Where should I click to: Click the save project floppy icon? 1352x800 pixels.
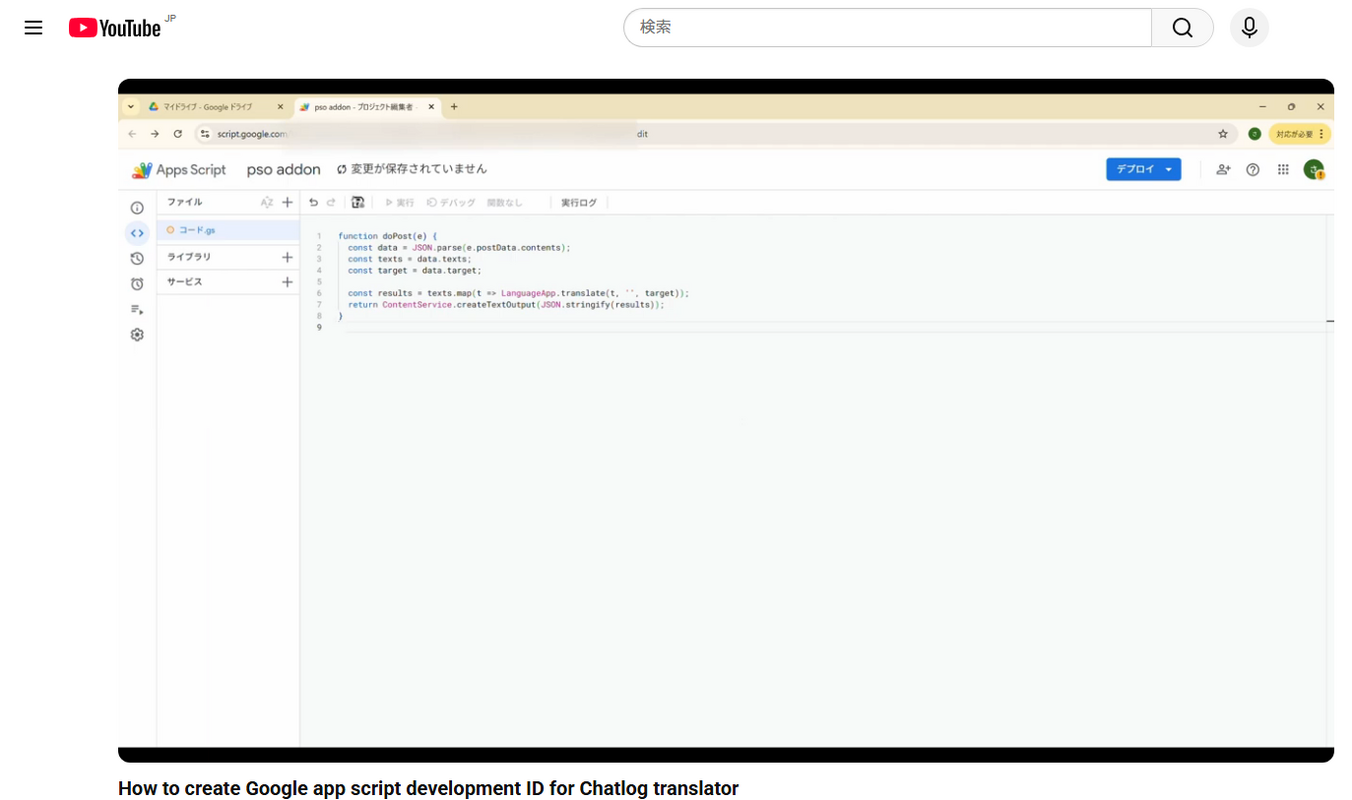tap(358, 202)
